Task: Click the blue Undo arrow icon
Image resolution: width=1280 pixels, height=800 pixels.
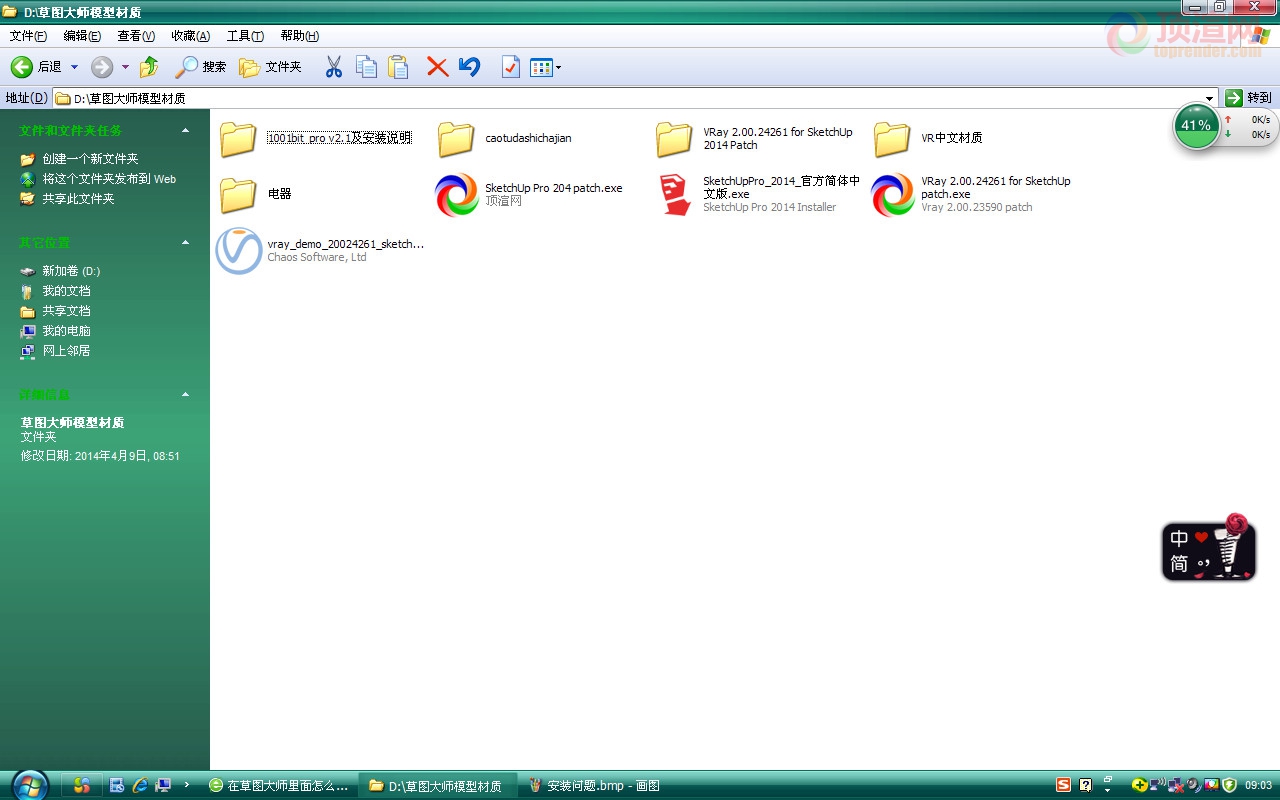Action: point(469,67)
